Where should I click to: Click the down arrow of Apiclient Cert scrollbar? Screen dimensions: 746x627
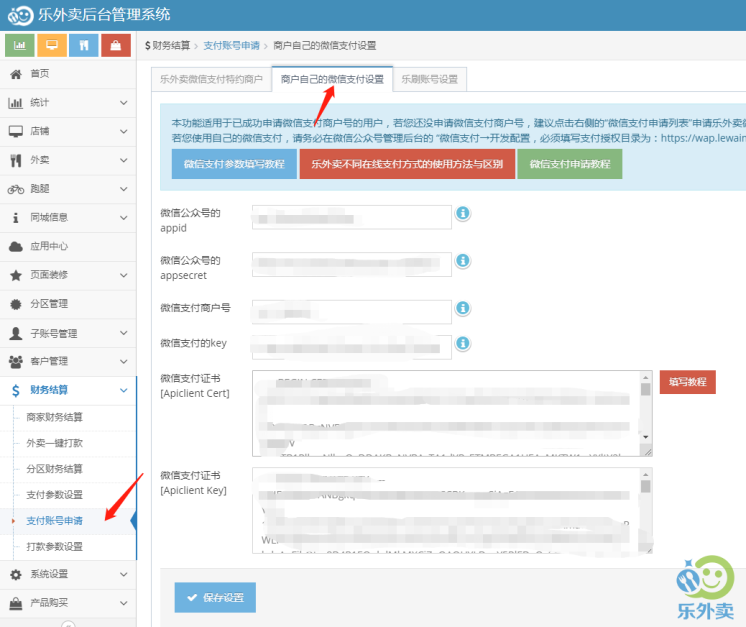click(x=646, y=437)
